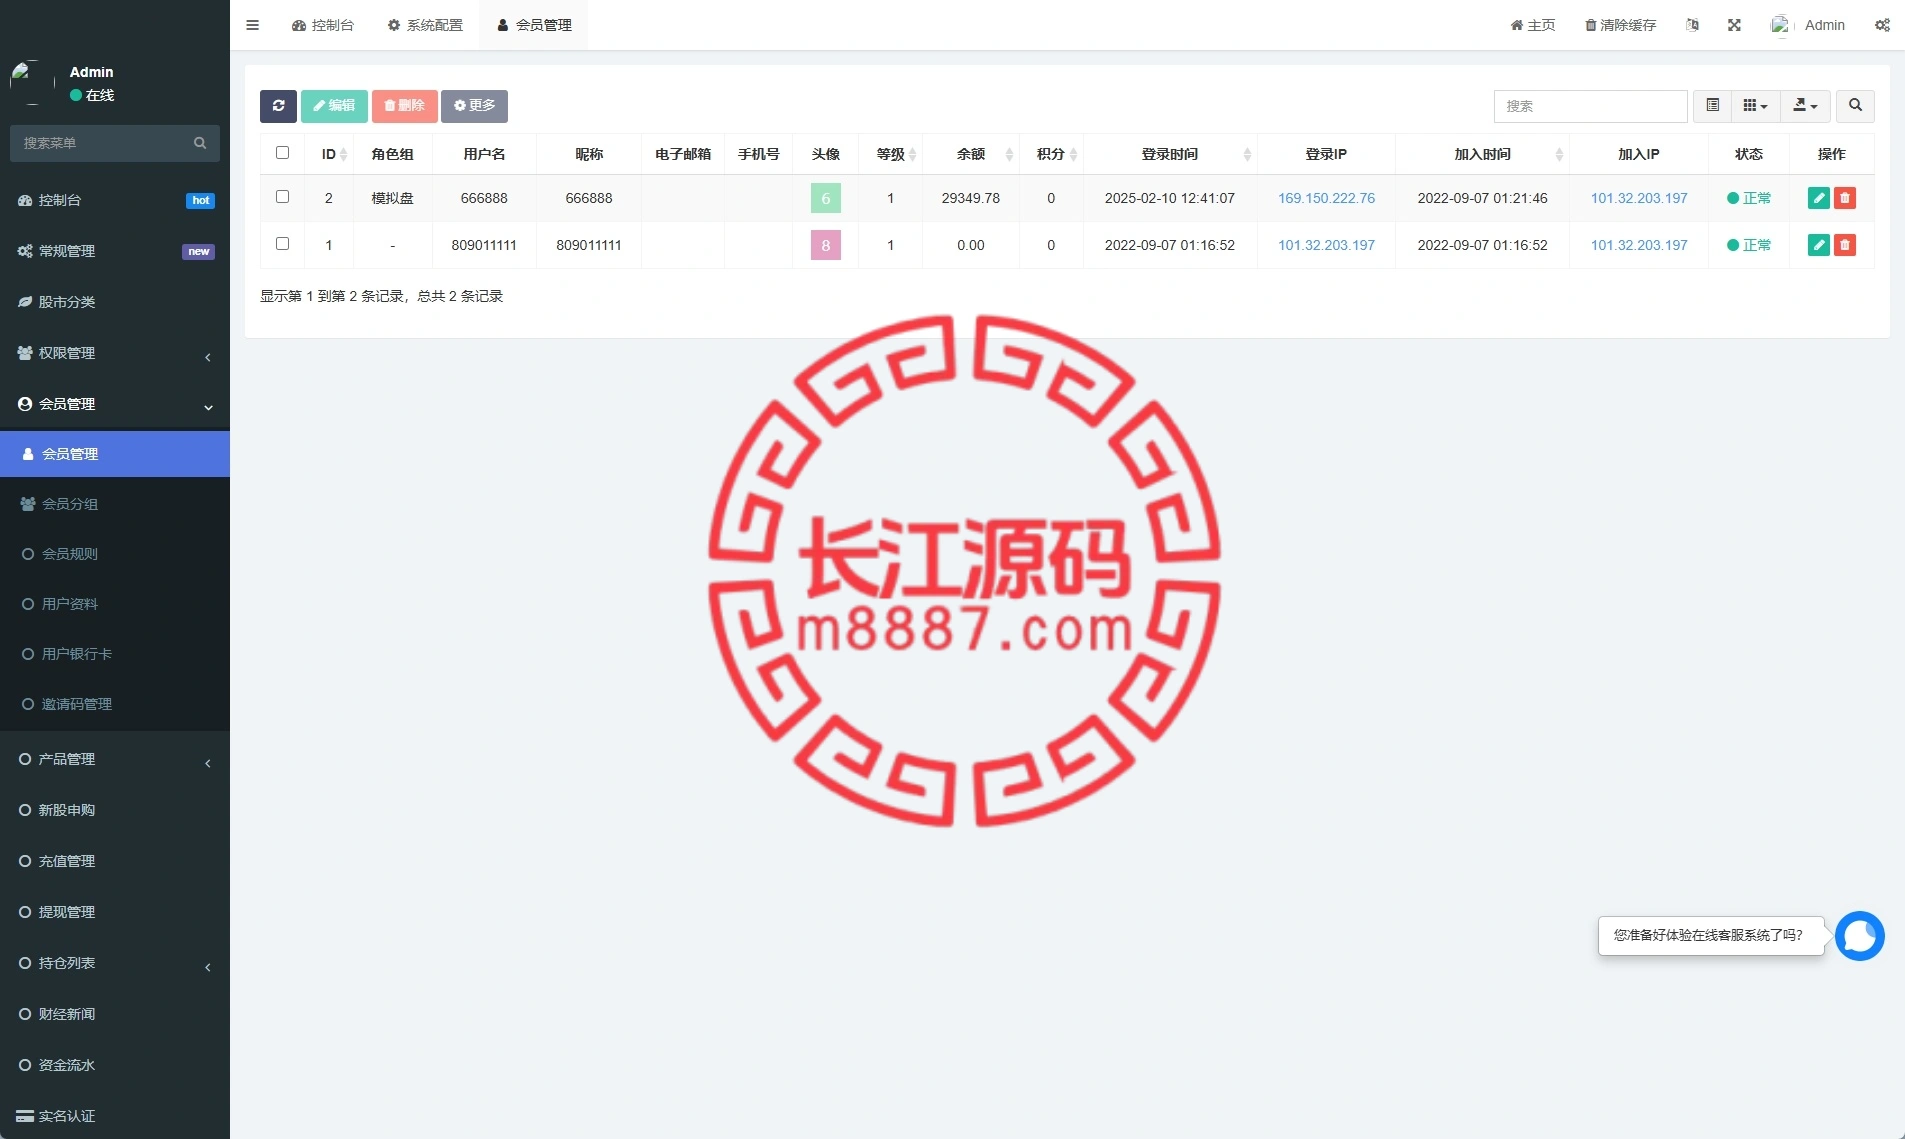Click the sidebar menu search magnifier icon
Image resolution: width=1905 pixels, height=1139 pixels.
pos(200,143)
